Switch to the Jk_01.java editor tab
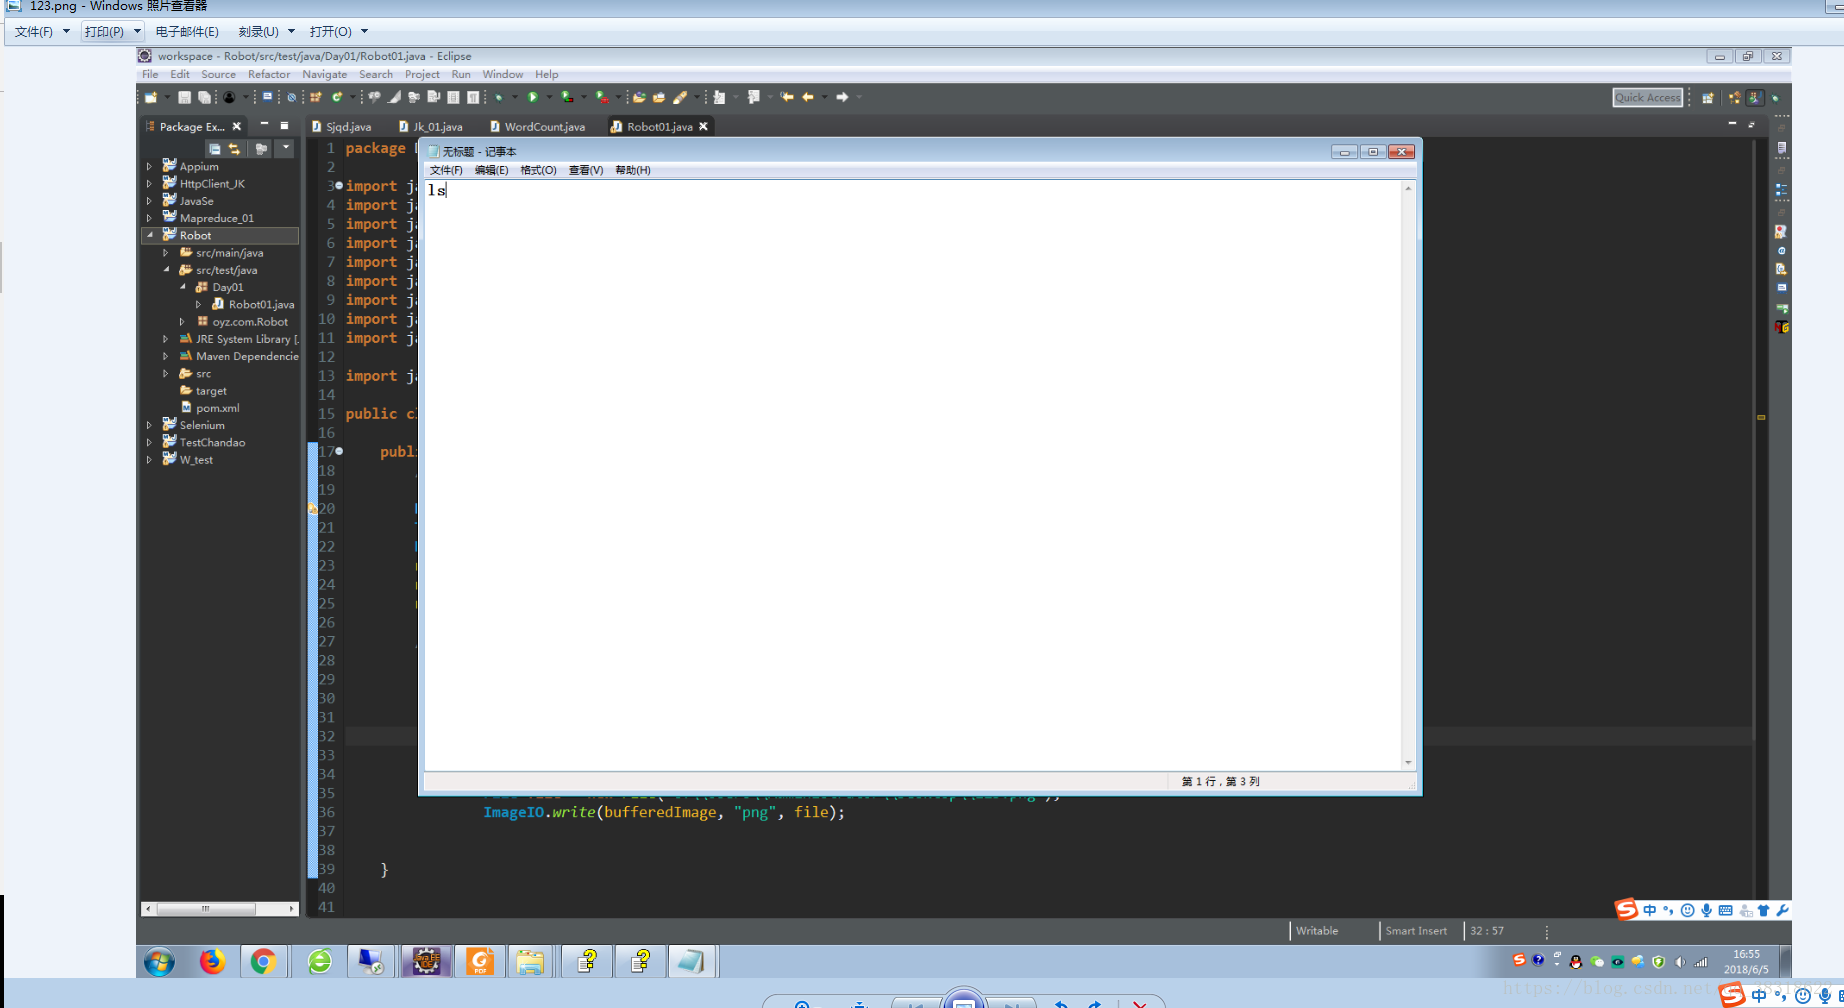Image resolution: width=1844 pixels, height=1008 pixels. [431, 127]
